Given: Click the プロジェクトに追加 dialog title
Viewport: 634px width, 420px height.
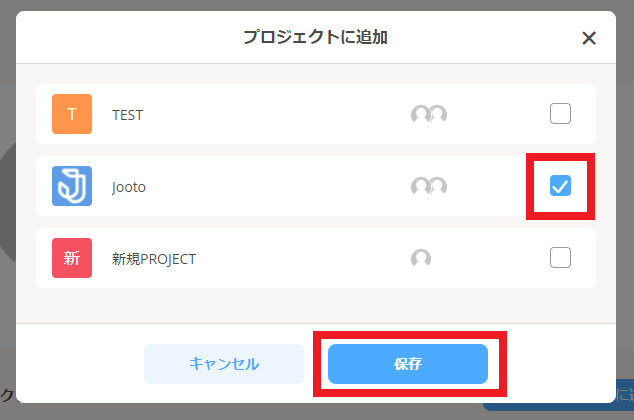Looking at the screenshot, I should (x=315, y=38).
